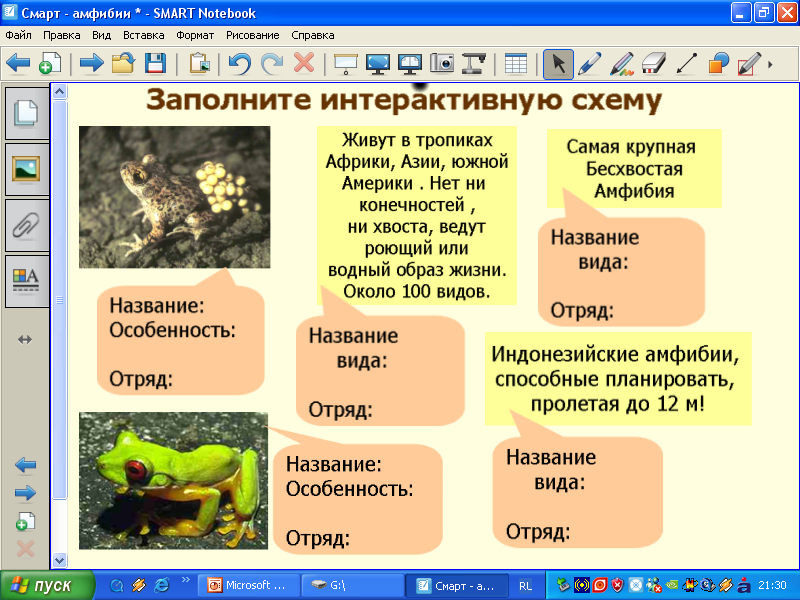Choose the Line drawing tool

coord(685,64)
